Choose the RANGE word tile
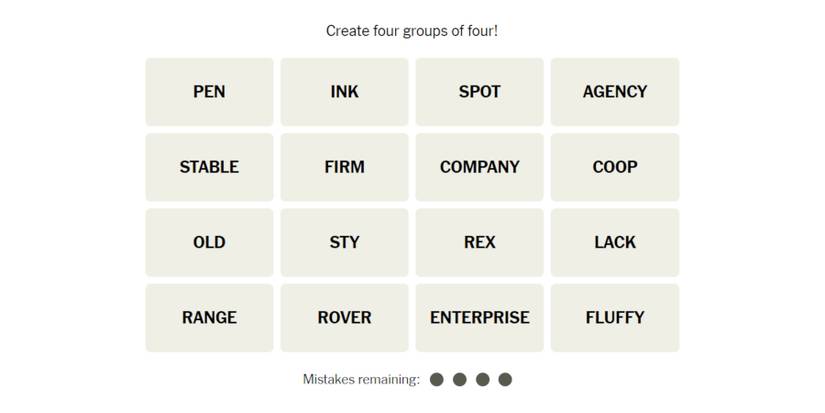Viewport: 825px width, 413px height. pyautogui.click(x=209, y=318)
